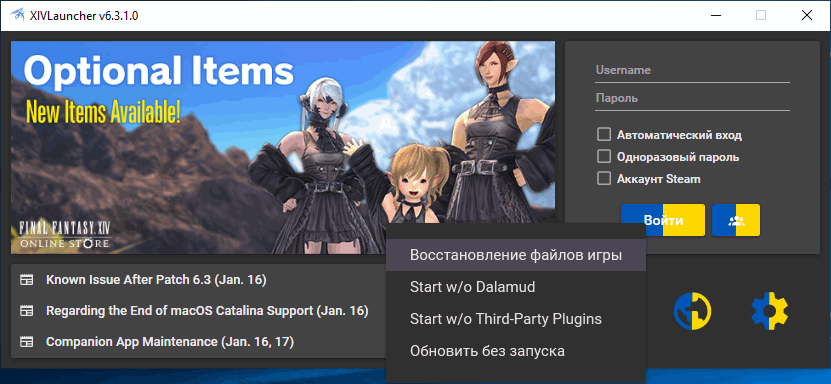This screenshot has width=831, height=384.
Task: Check the Аккаунт Steam option
Action: tap(604, 179)
